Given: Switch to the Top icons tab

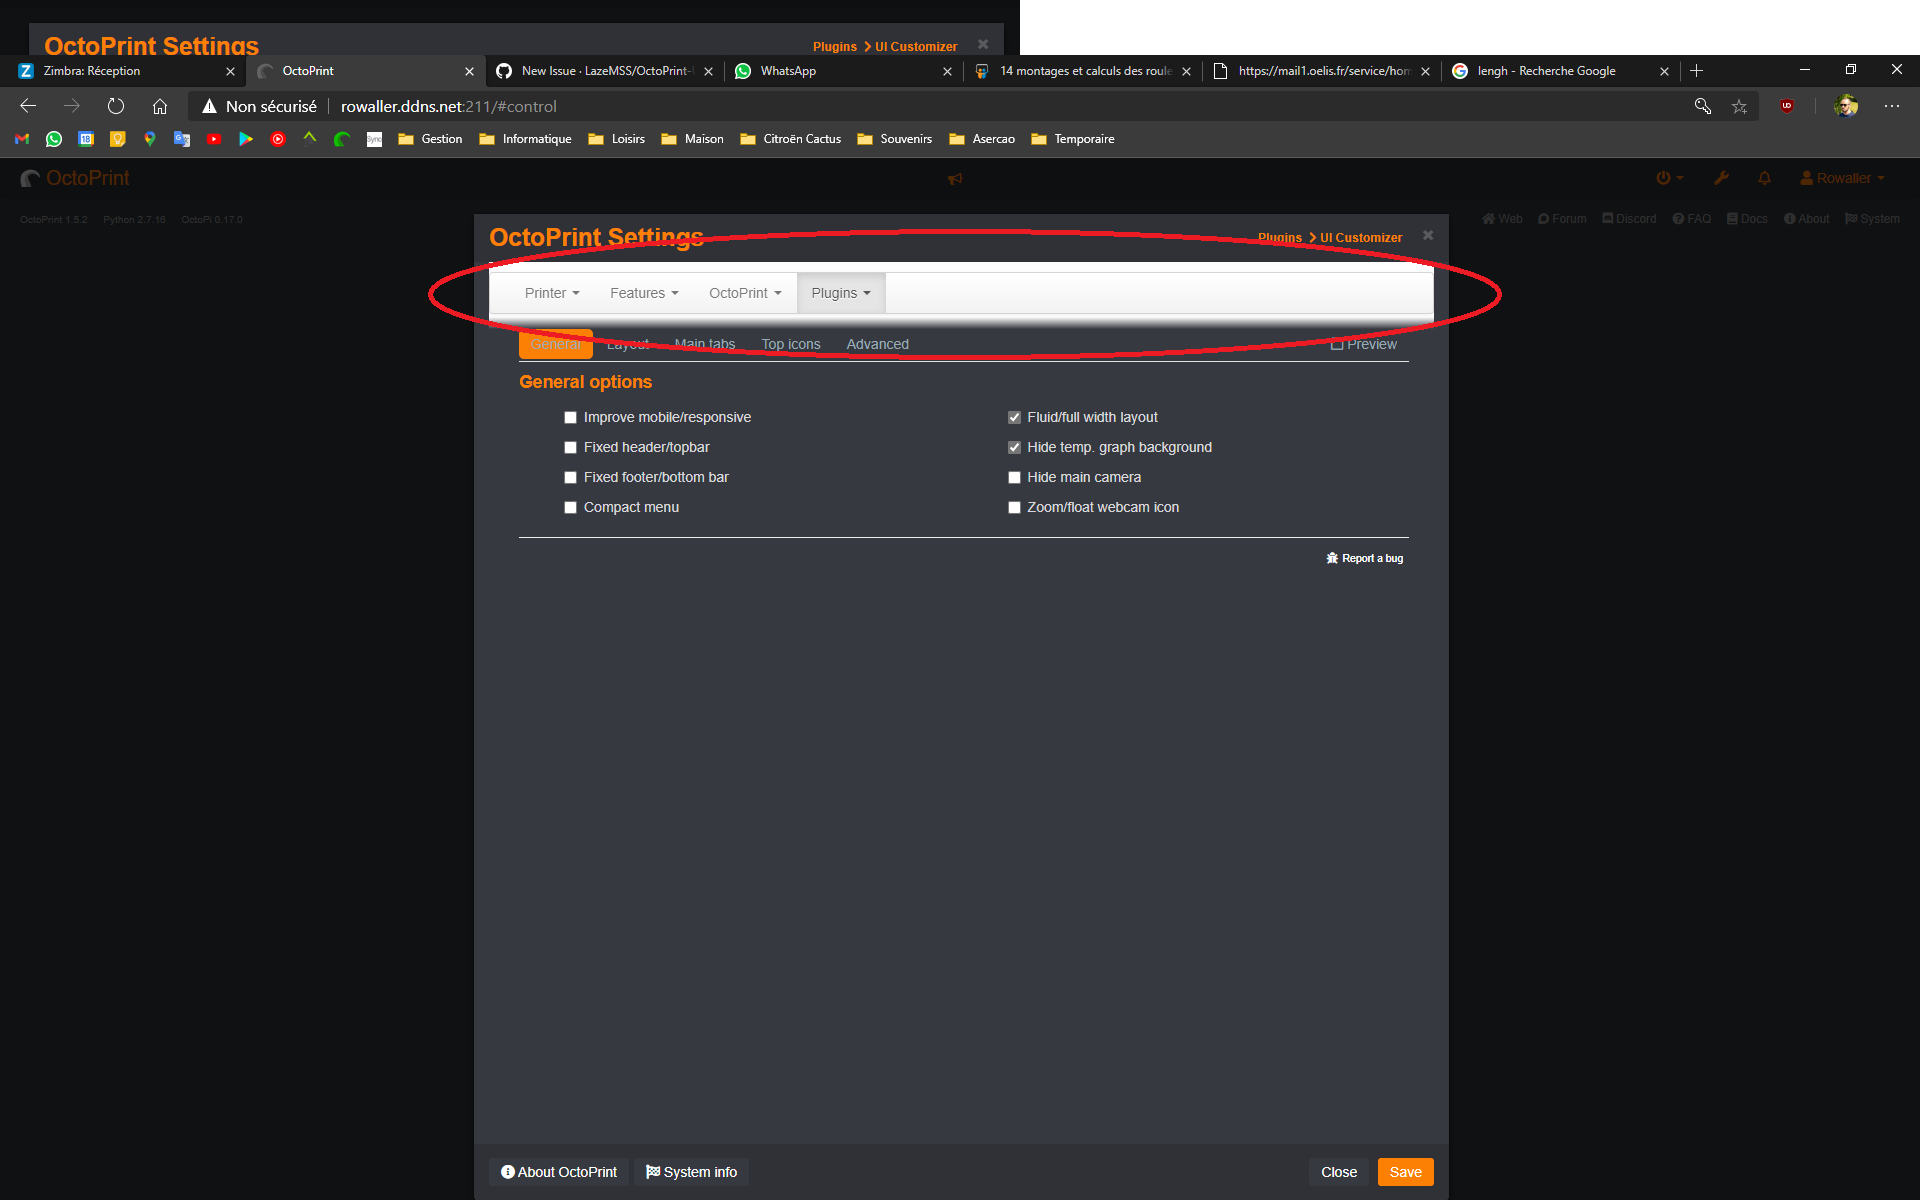Looking at the screenshot, I should coord(790,344).
